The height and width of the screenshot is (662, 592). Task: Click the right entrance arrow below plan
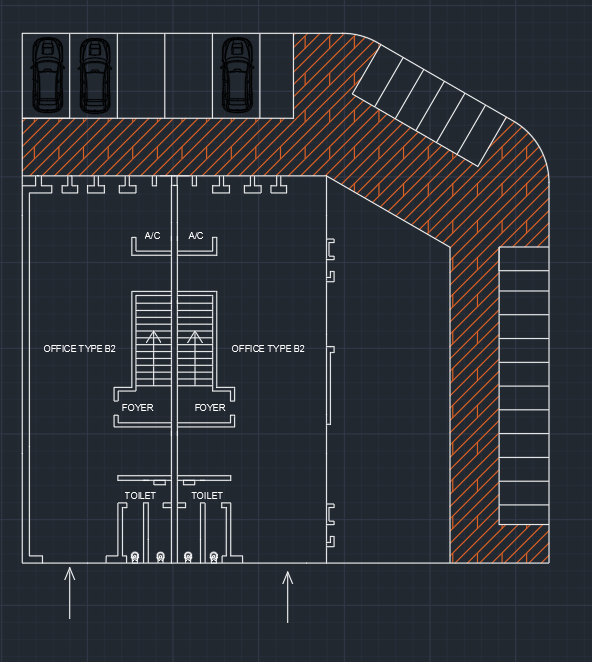(288, 597)
